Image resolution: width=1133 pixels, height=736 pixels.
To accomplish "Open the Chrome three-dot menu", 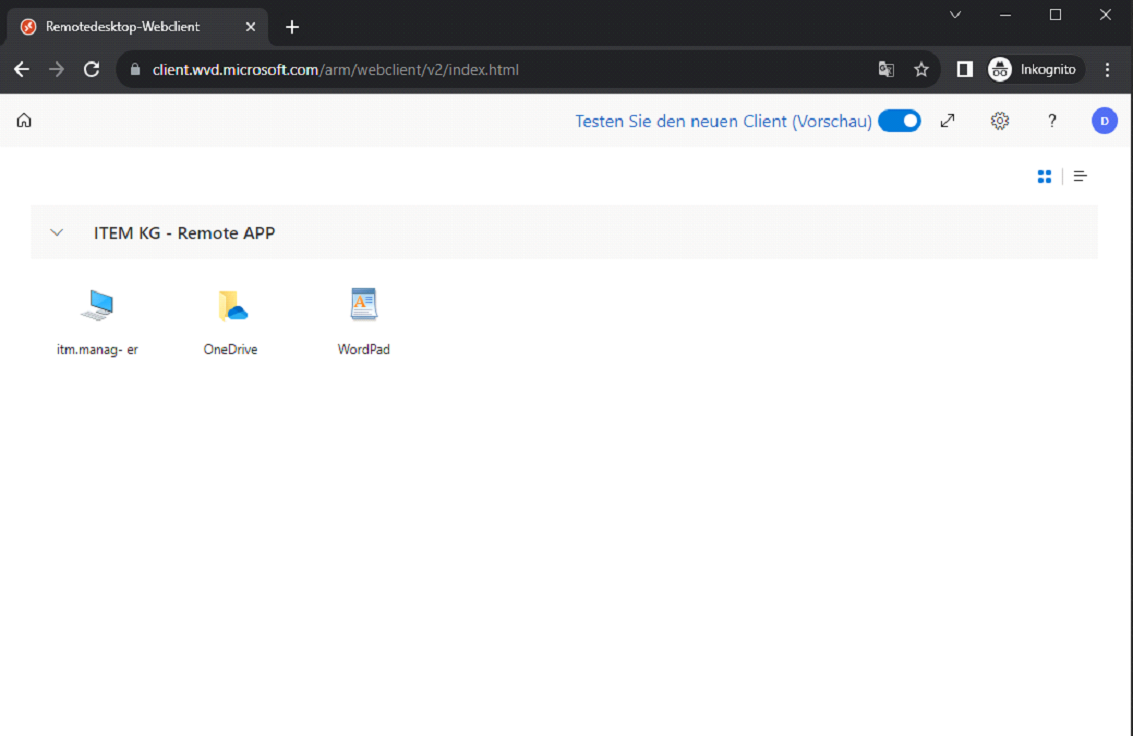I will coord(1107,69).
